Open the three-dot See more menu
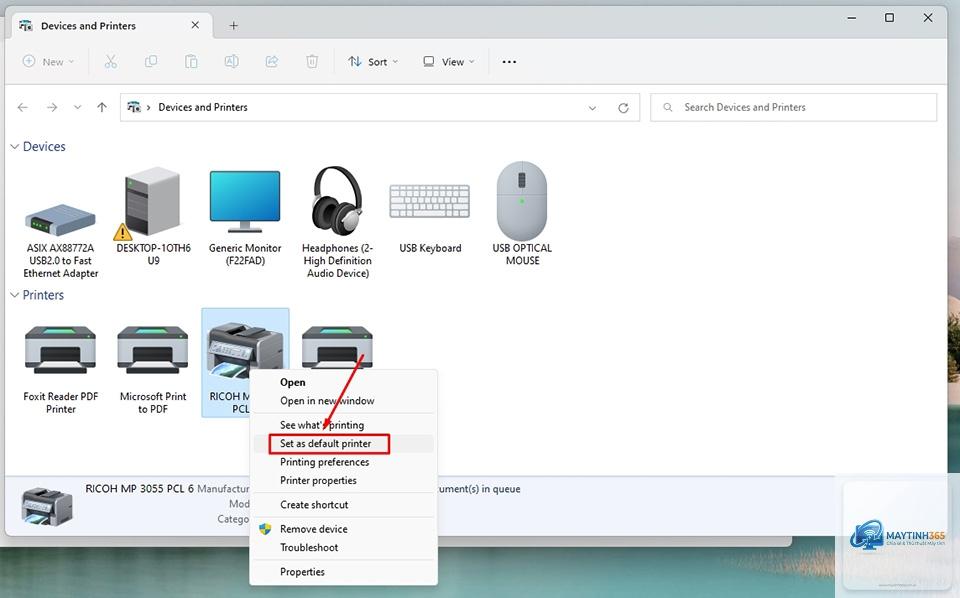This screenshot has height=598, width=960. [x=509, y=62]
